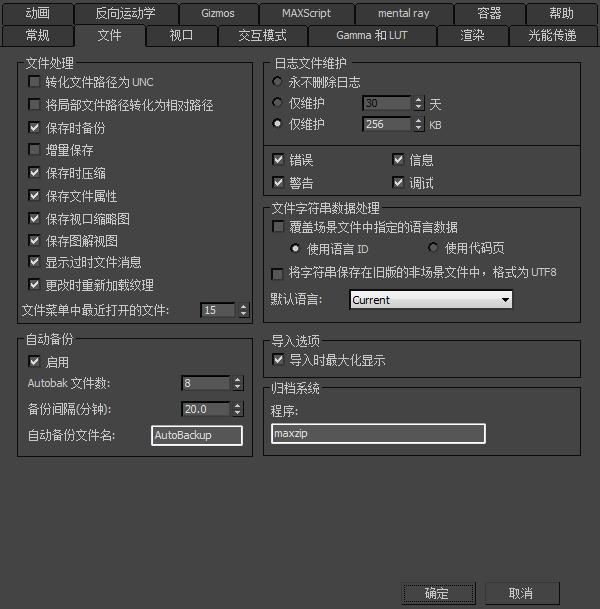The height and width of the screenshot is (609, 600).
Task: Enable 覆盖场景文件中指定的语言数据
Action: (x=278, y=227)
